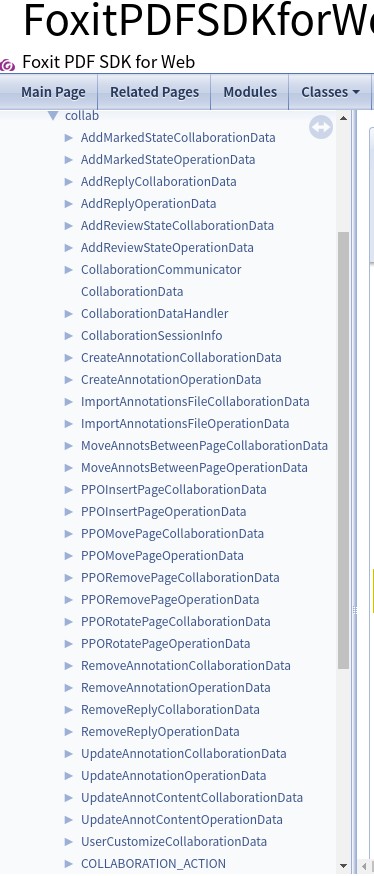Select UpdateAnnotationCollaborationData tree item
Screen dimensions: 374x876
[183, 754]
